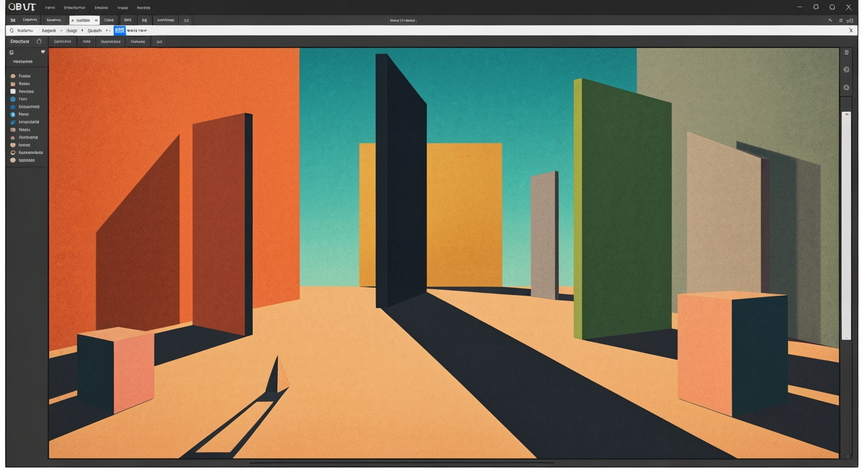Click the lock icon beside the canvas tab label
Viewport: 864px width, 471px height.
[39, 41]
